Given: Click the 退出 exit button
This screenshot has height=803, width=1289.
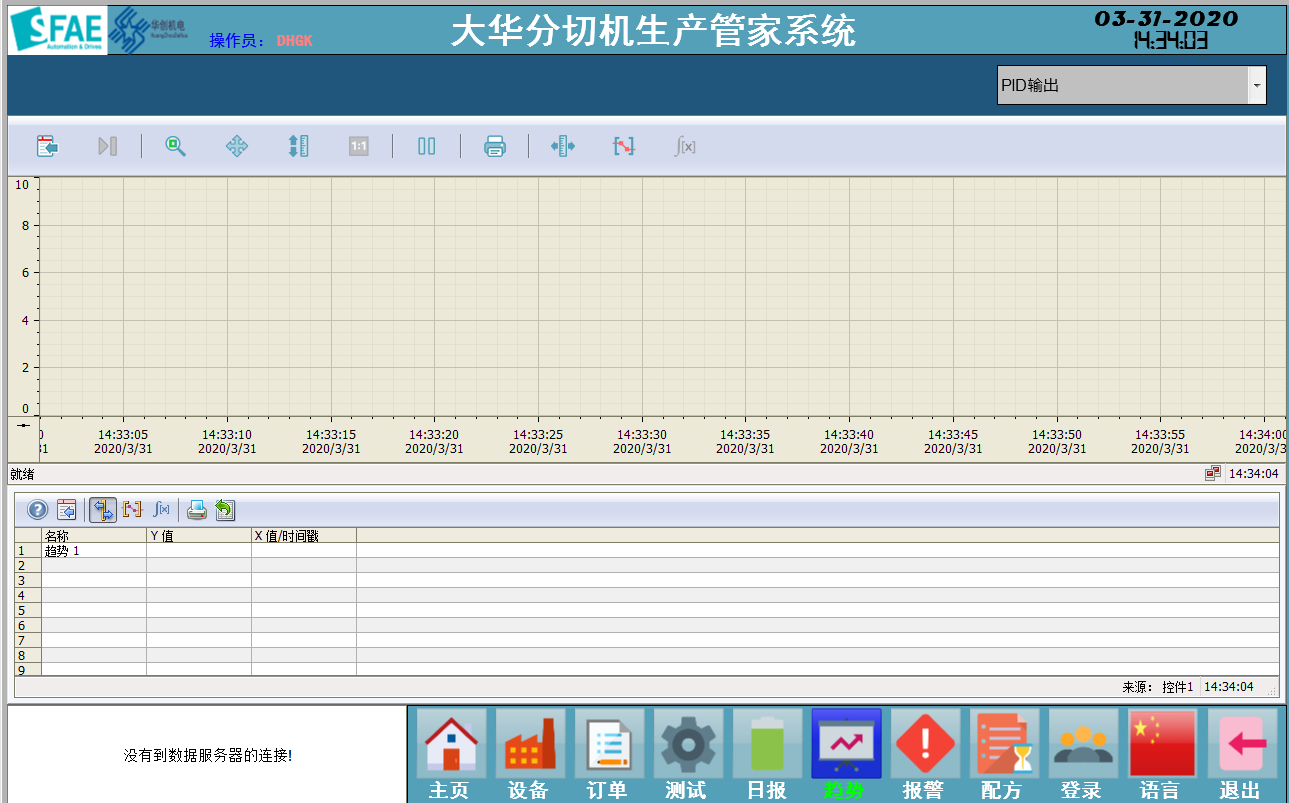Looking at the screenshot, I should click(x=1241, y=755).
